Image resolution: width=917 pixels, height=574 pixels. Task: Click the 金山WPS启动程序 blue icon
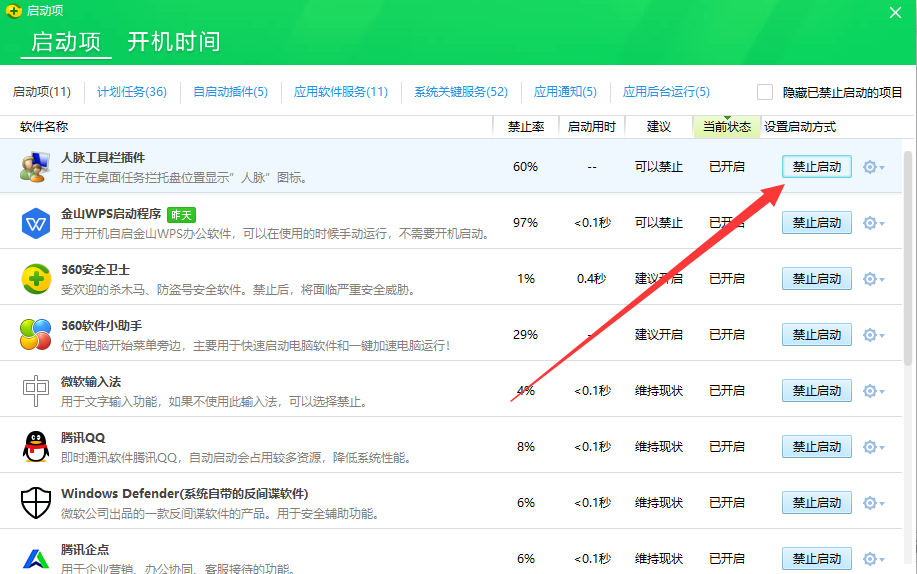(36, 222)
